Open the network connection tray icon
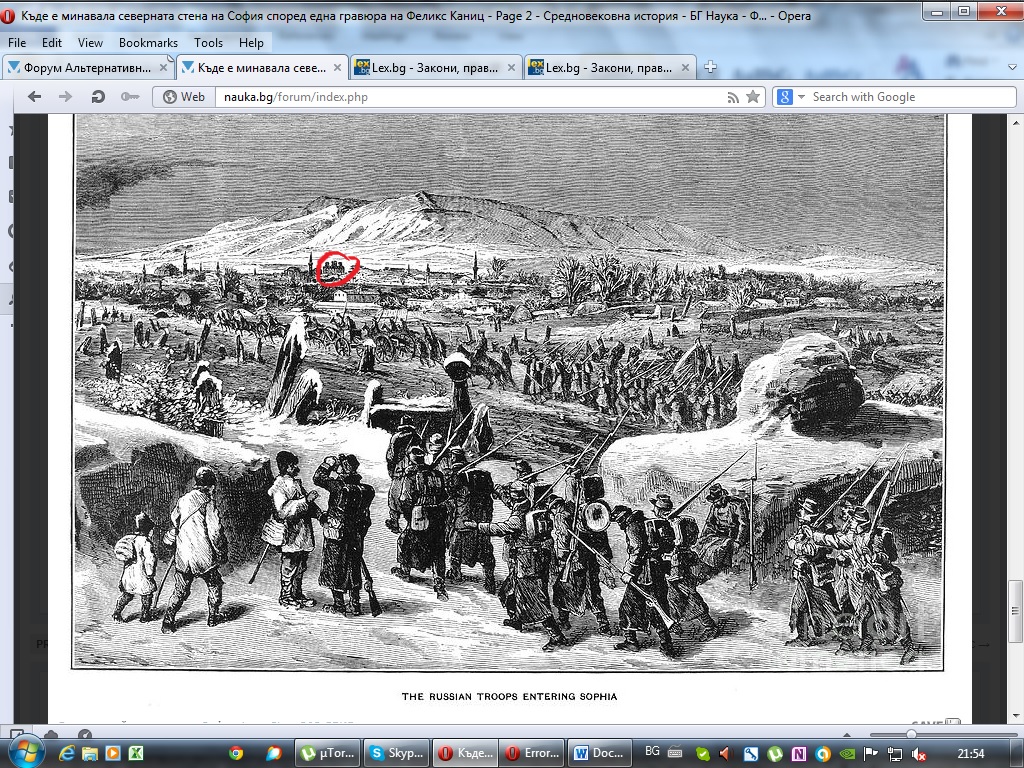The height and width of the screenshot is (768, 1024). (x=895, y=754)
